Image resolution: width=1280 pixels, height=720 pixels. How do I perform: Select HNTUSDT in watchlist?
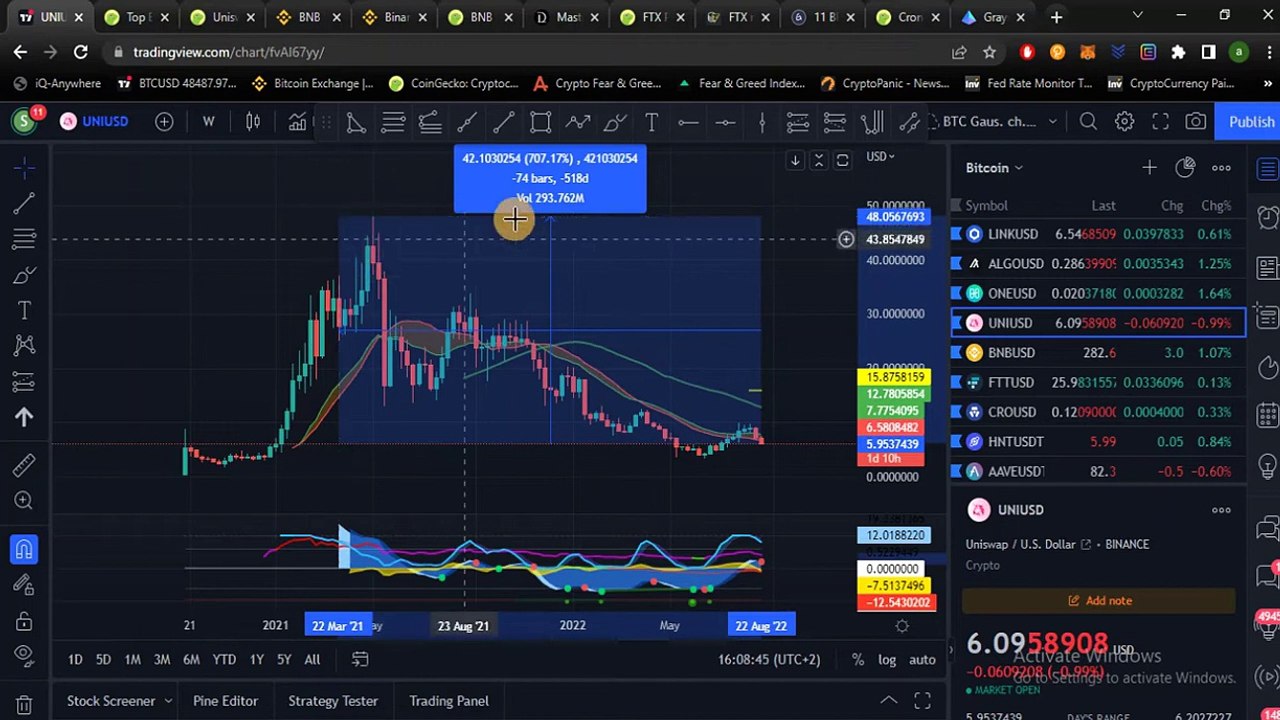coord(1097,441)
